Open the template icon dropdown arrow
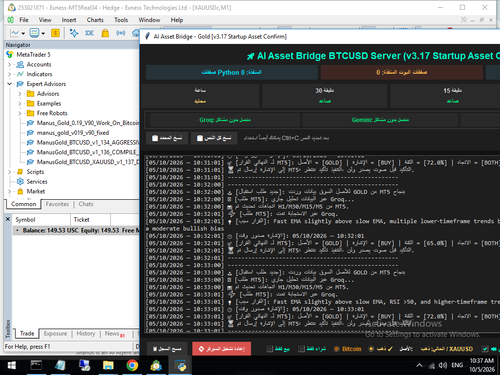Viewport: 500px width, 375px height. 43,33
